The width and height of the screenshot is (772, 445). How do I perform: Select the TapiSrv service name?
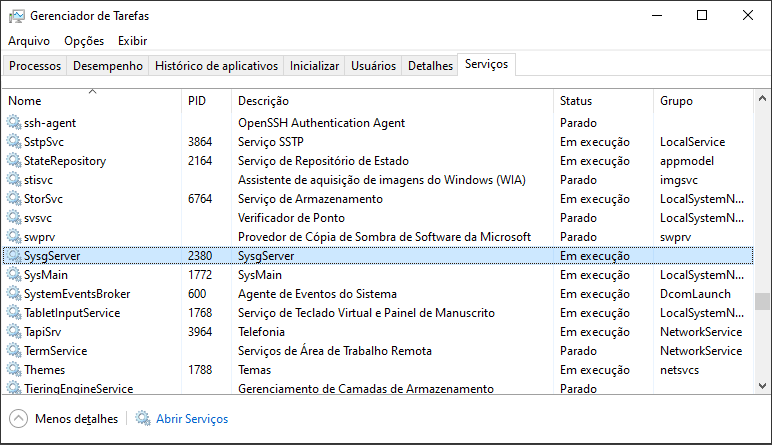click(x=43, y=332)
